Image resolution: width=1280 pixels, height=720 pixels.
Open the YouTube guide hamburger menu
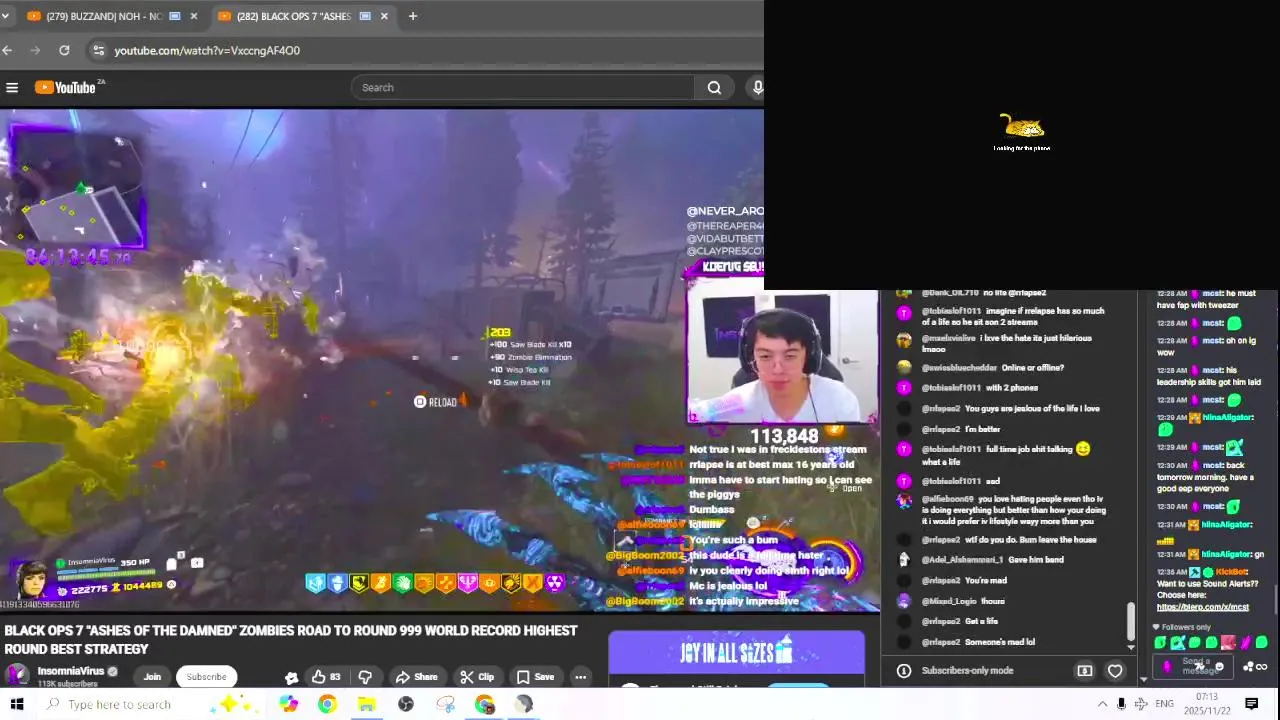tap(12, 88)
